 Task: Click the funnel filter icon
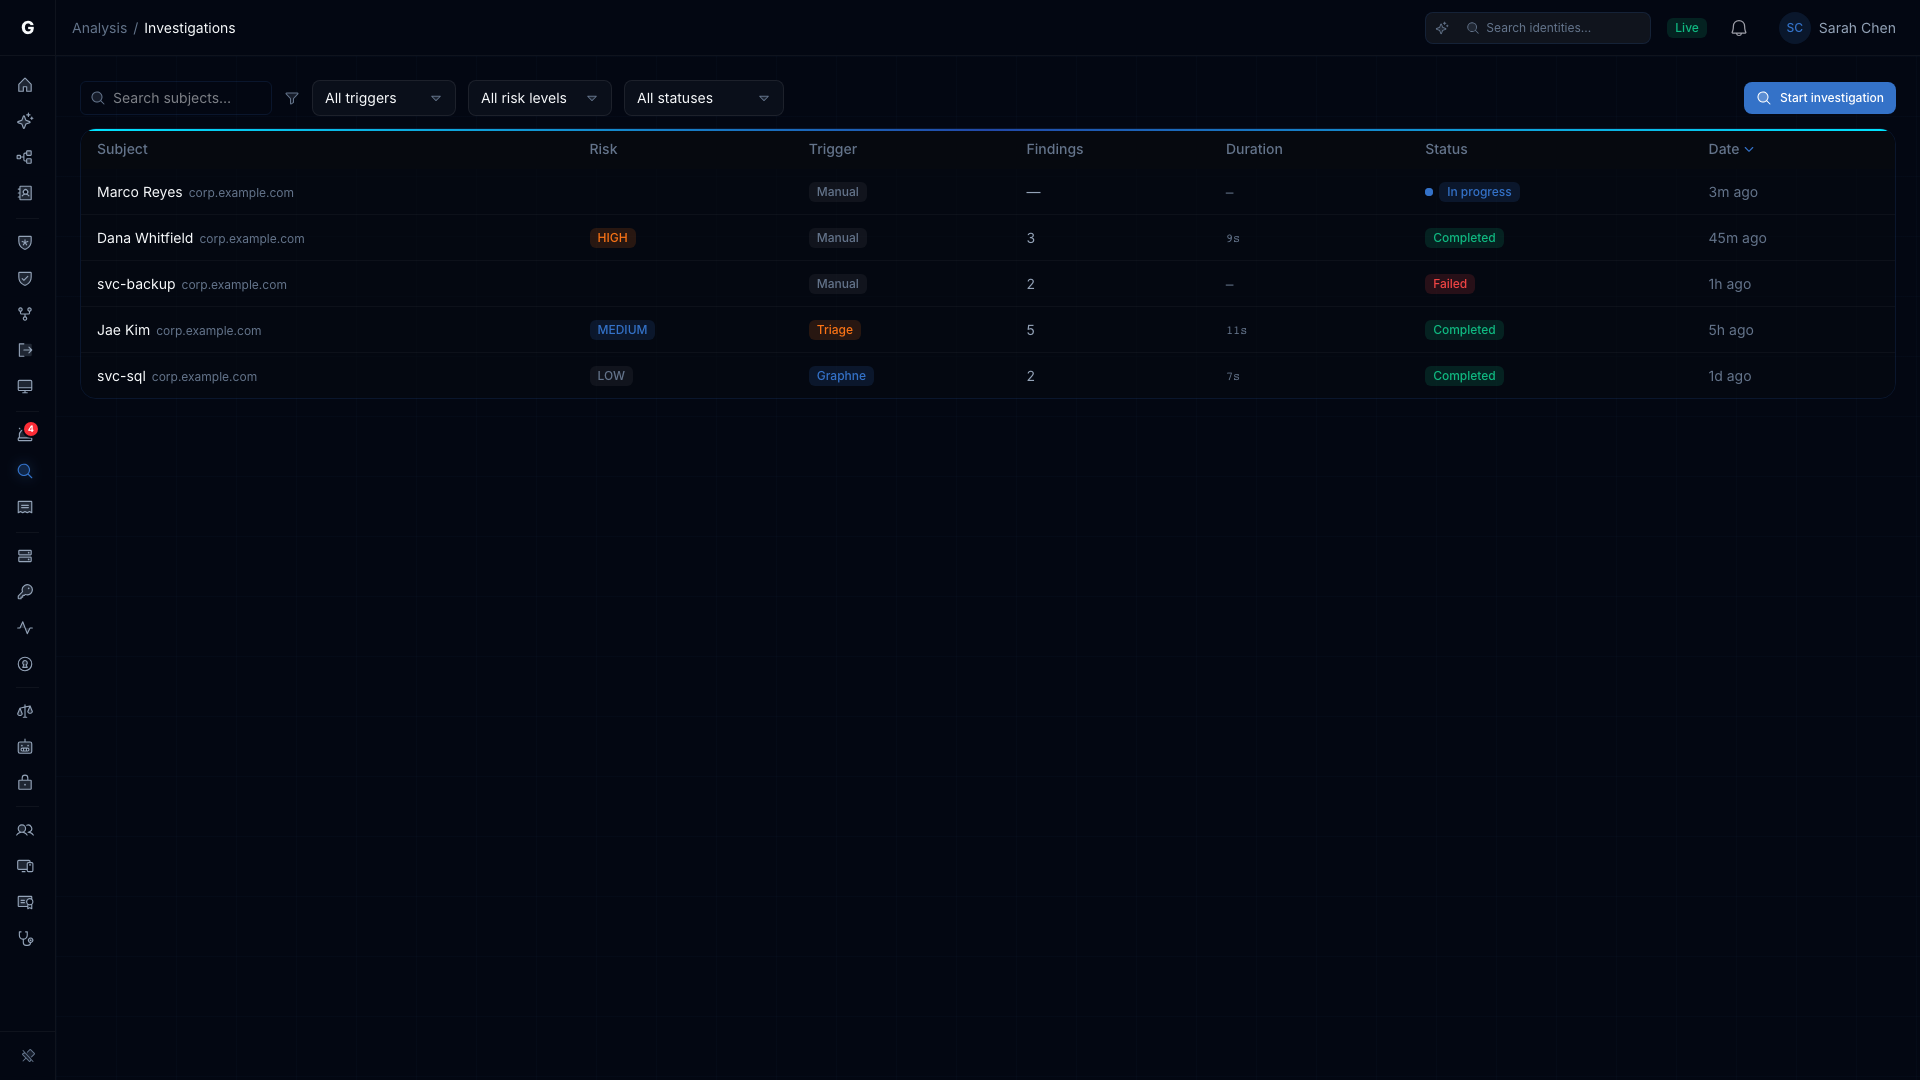[292, 98]
